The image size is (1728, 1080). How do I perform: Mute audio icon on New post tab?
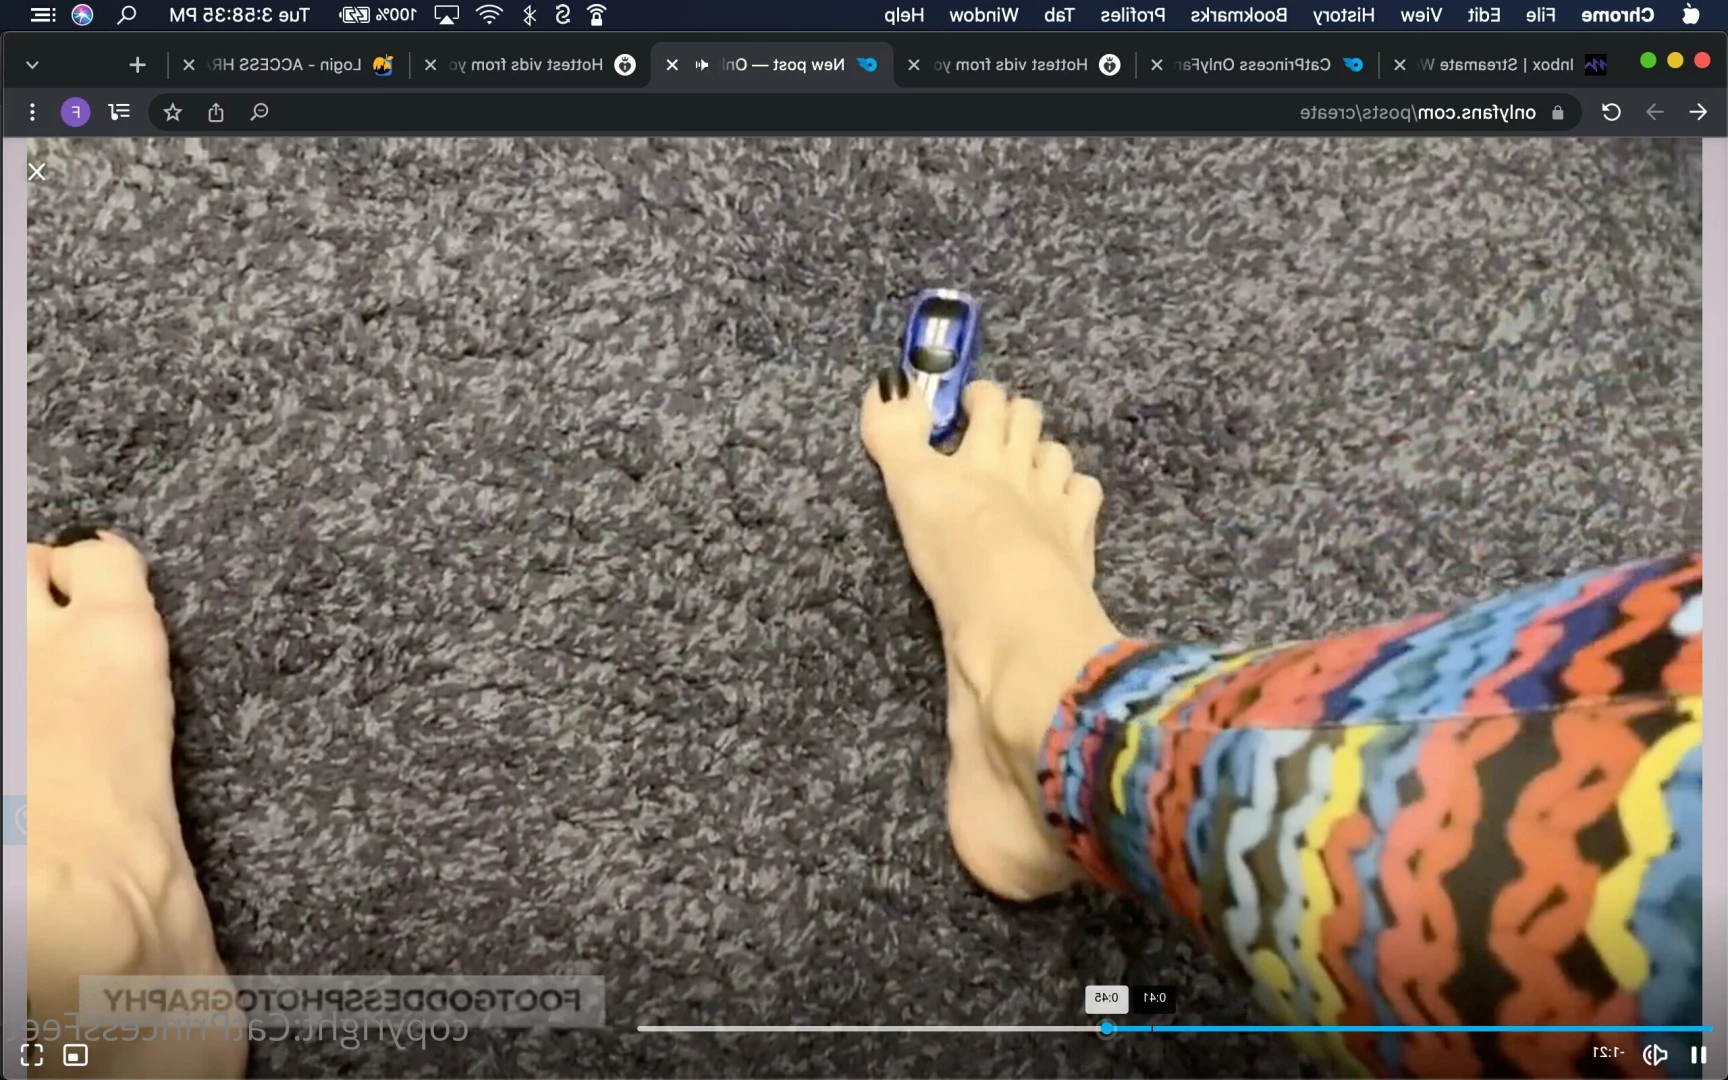pyautogui.click(x=702, y=65)
